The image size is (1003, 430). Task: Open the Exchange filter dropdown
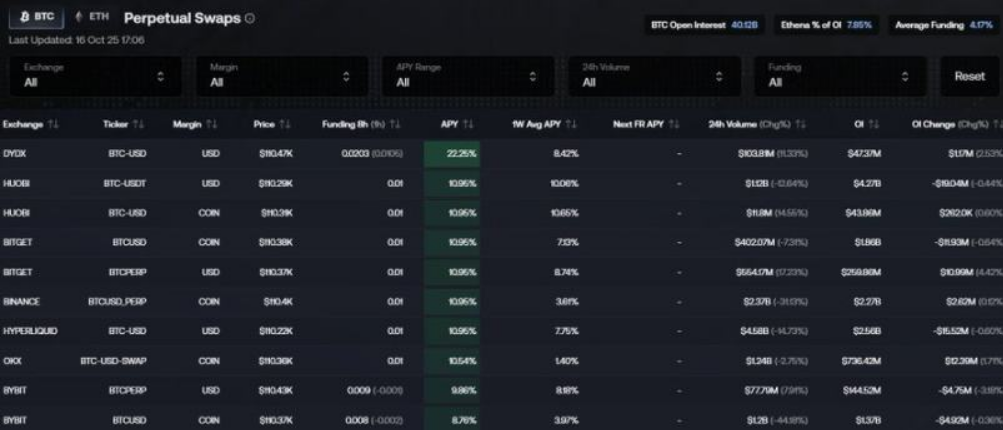pyautogui.click(x=95, y=76)
